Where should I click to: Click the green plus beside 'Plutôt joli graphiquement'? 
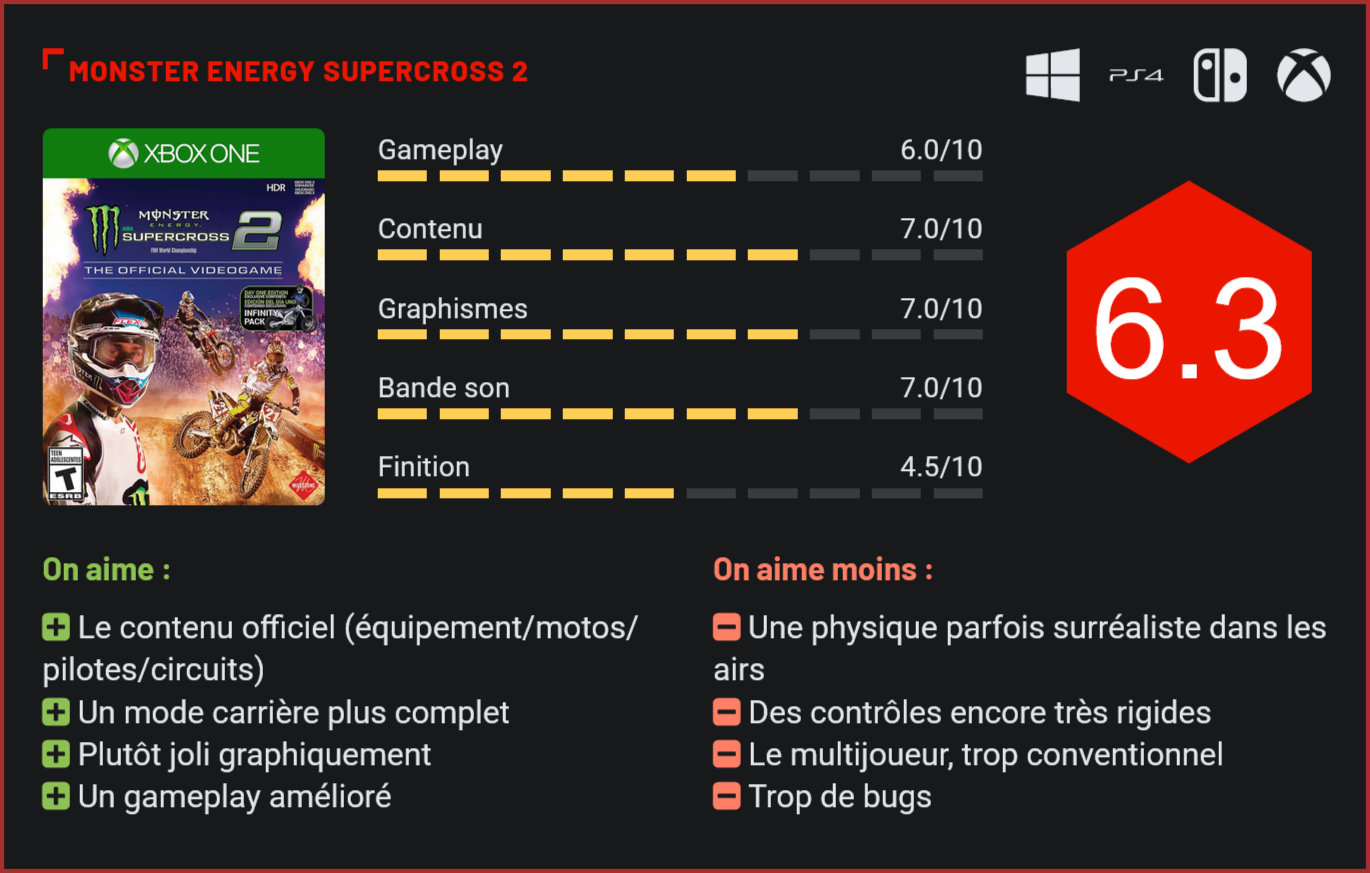point(56,755)
